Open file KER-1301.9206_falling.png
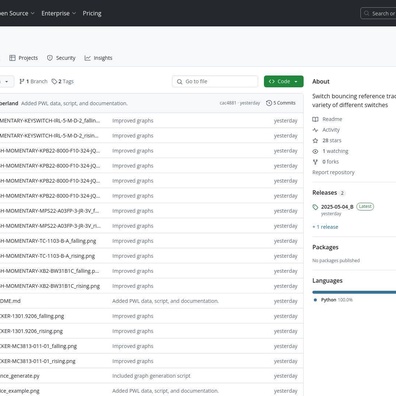 tap(32, 316)
